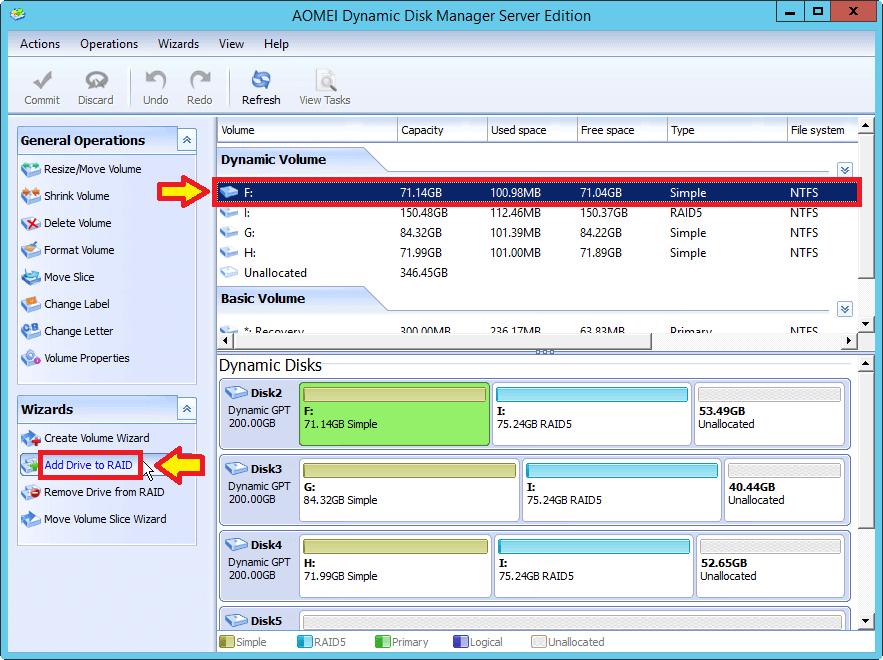Select the H: volume row

537,253
